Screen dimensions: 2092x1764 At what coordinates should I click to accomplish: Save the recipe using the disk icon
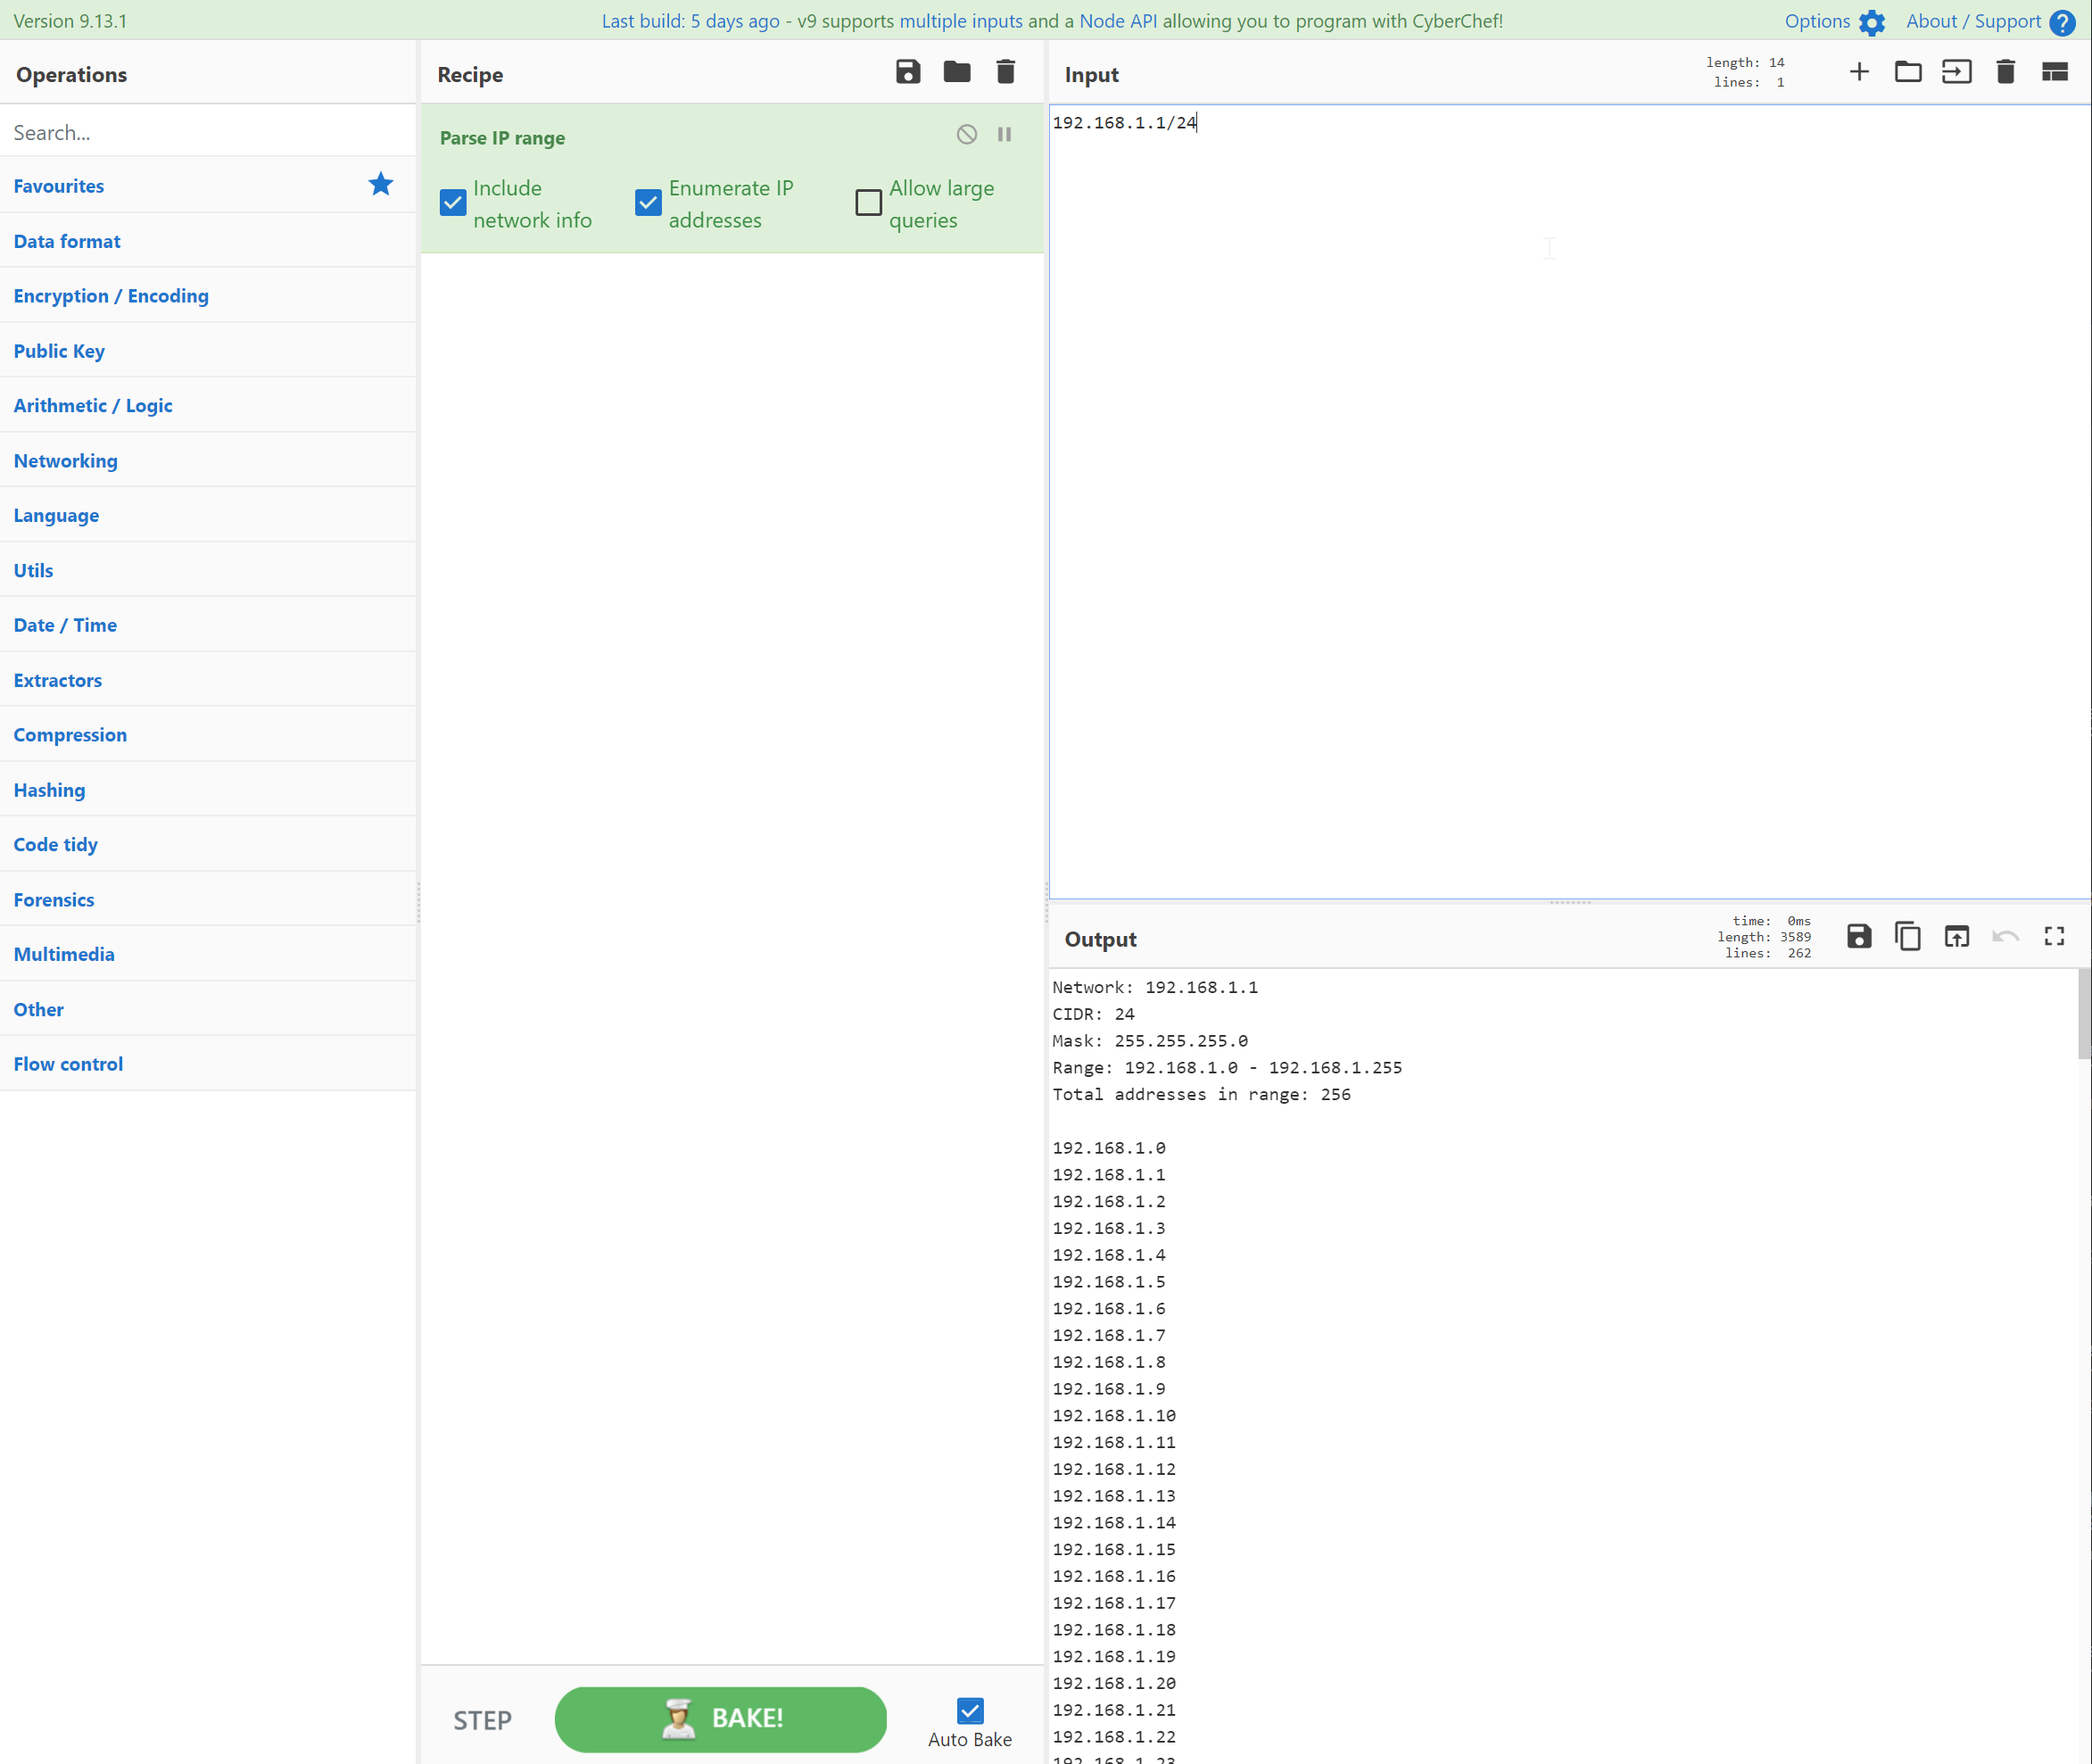click(907, 72)
